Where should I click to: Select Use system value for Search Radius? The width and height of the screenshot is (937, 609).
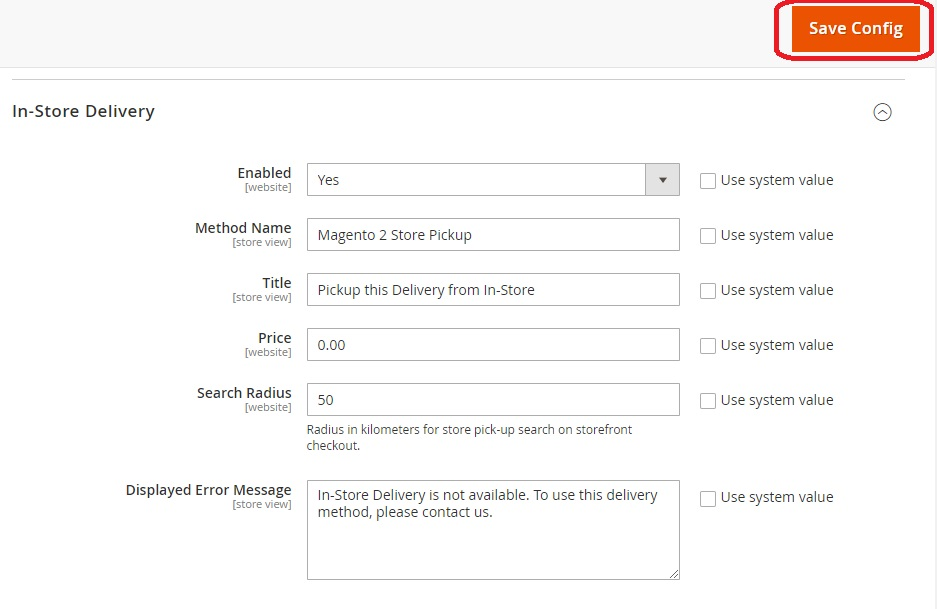coord(708,401)
